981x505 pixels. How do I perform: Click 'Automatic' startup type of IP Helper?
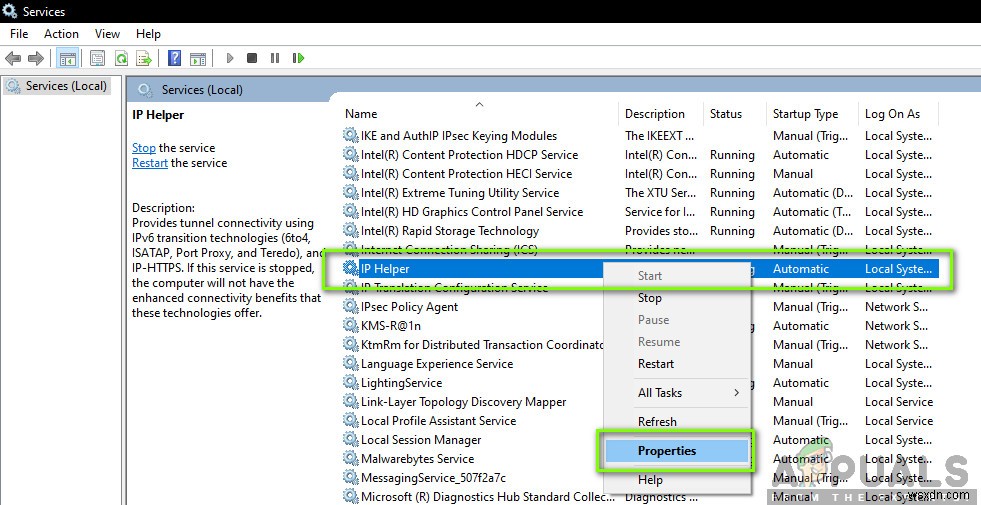click(801, 268)
